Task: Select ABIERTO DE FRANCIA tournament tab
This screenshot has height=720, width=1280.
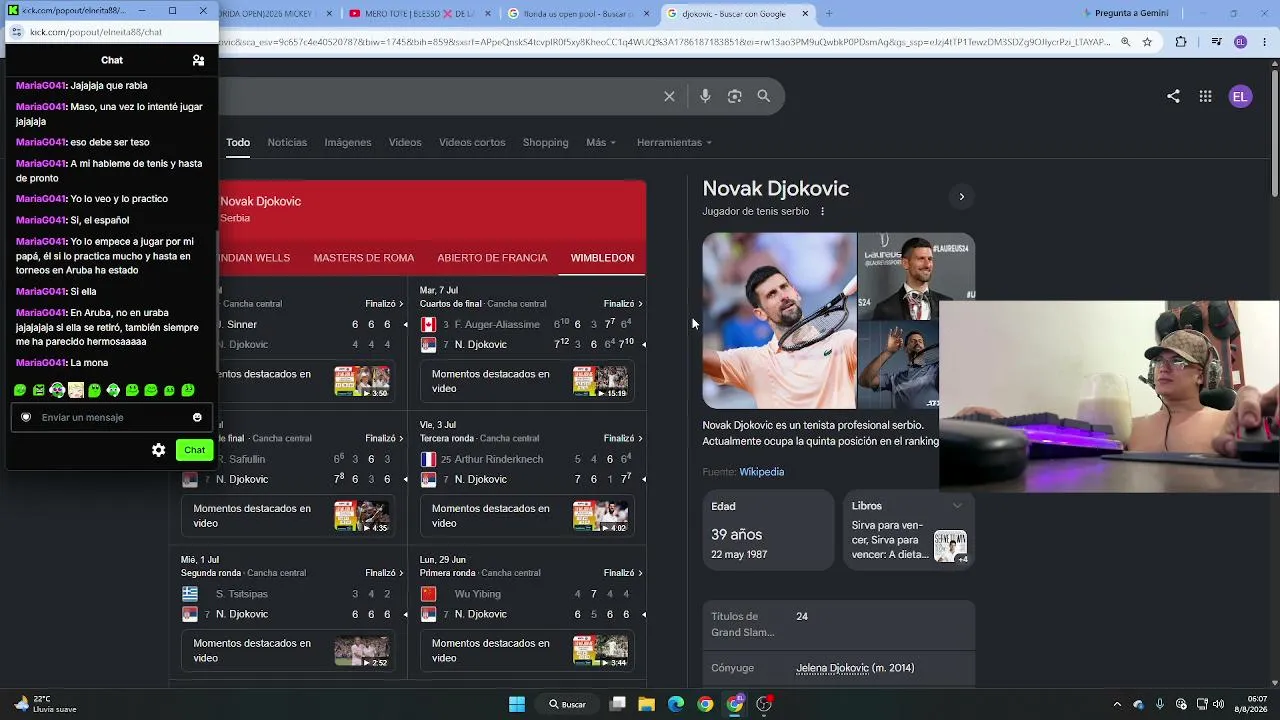Action: pos(492,258)
